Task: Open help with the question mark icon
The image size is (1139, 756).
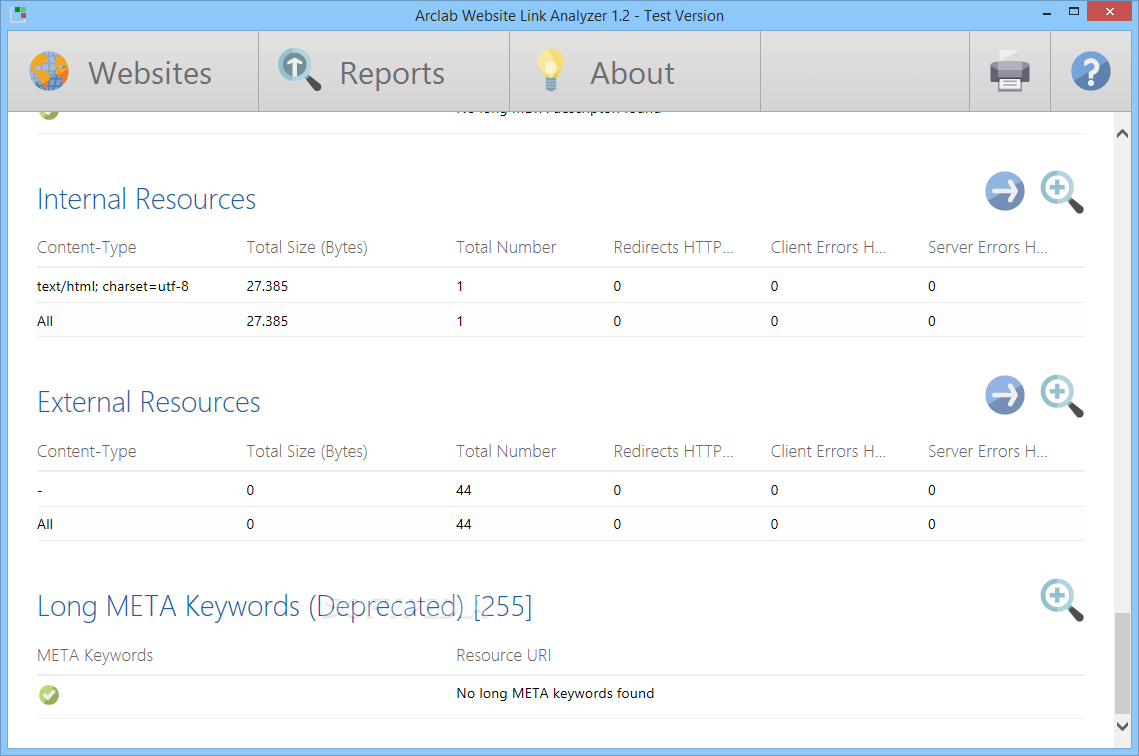Action: 1090,73
